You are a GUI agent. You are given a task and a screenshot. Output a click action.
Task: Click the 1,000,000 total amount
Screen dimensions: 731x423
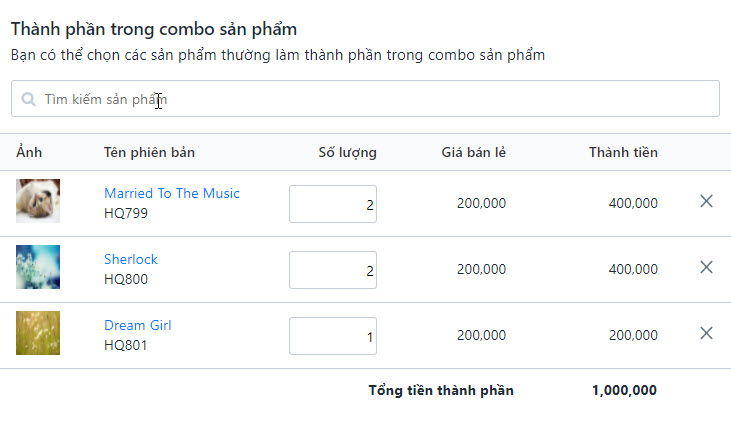coord(624,390)
